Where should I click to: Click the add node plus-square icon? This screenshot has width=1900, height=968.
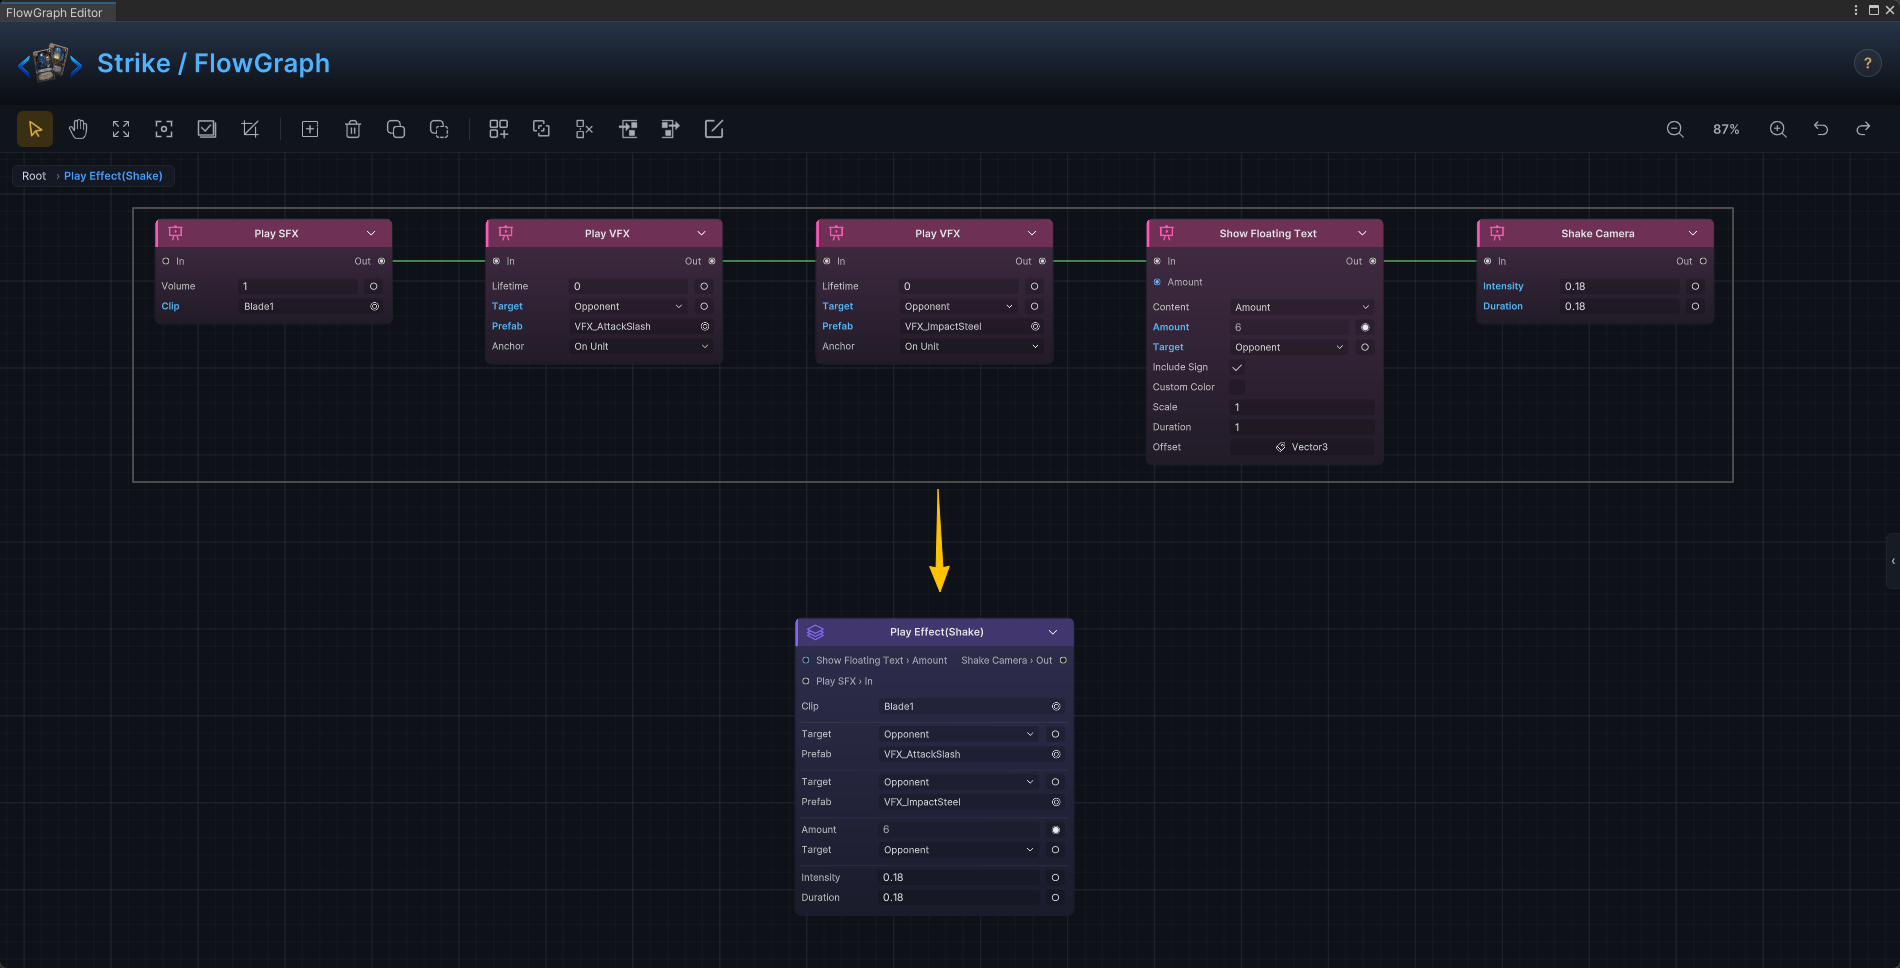310,129
